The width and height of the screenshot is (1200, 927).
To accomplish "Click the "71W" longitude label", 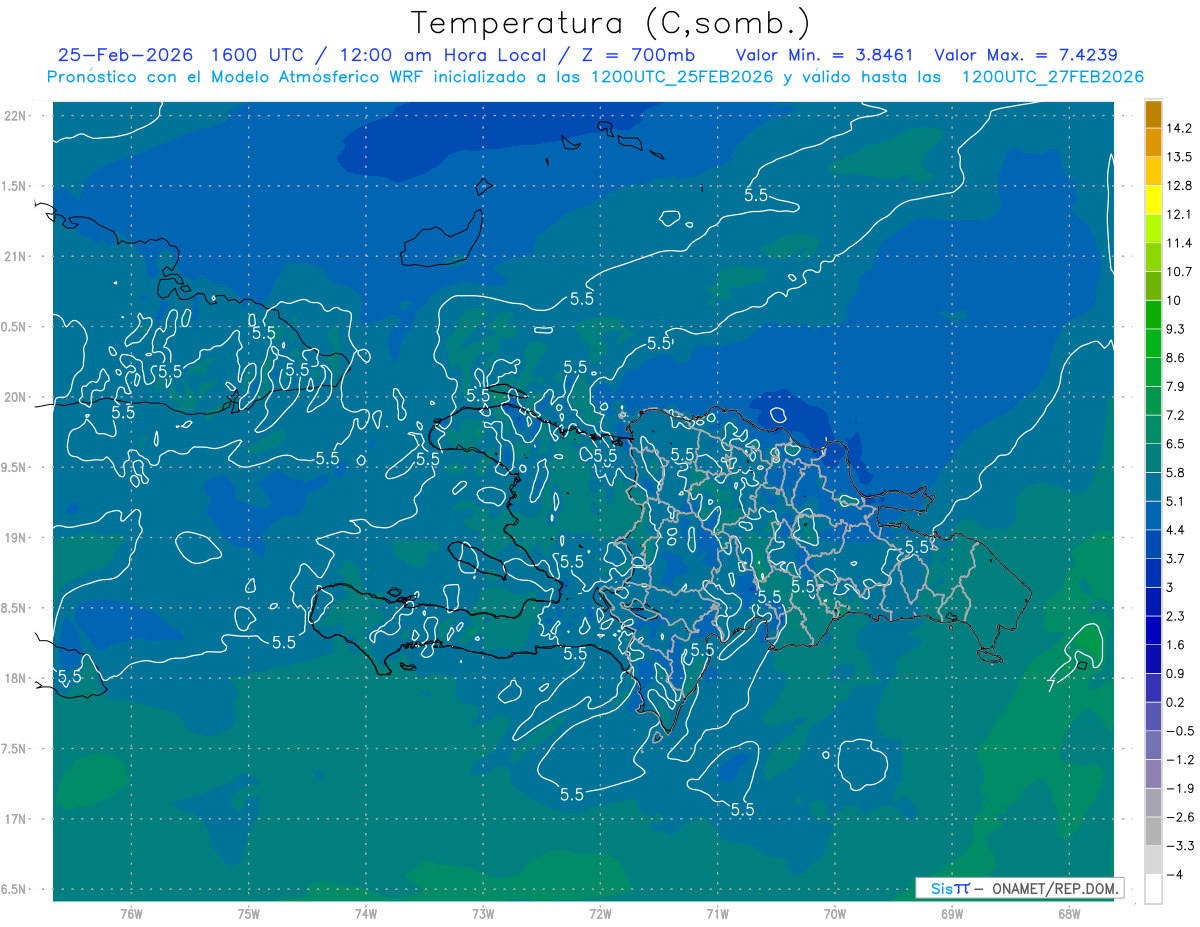I will point(717,914).
